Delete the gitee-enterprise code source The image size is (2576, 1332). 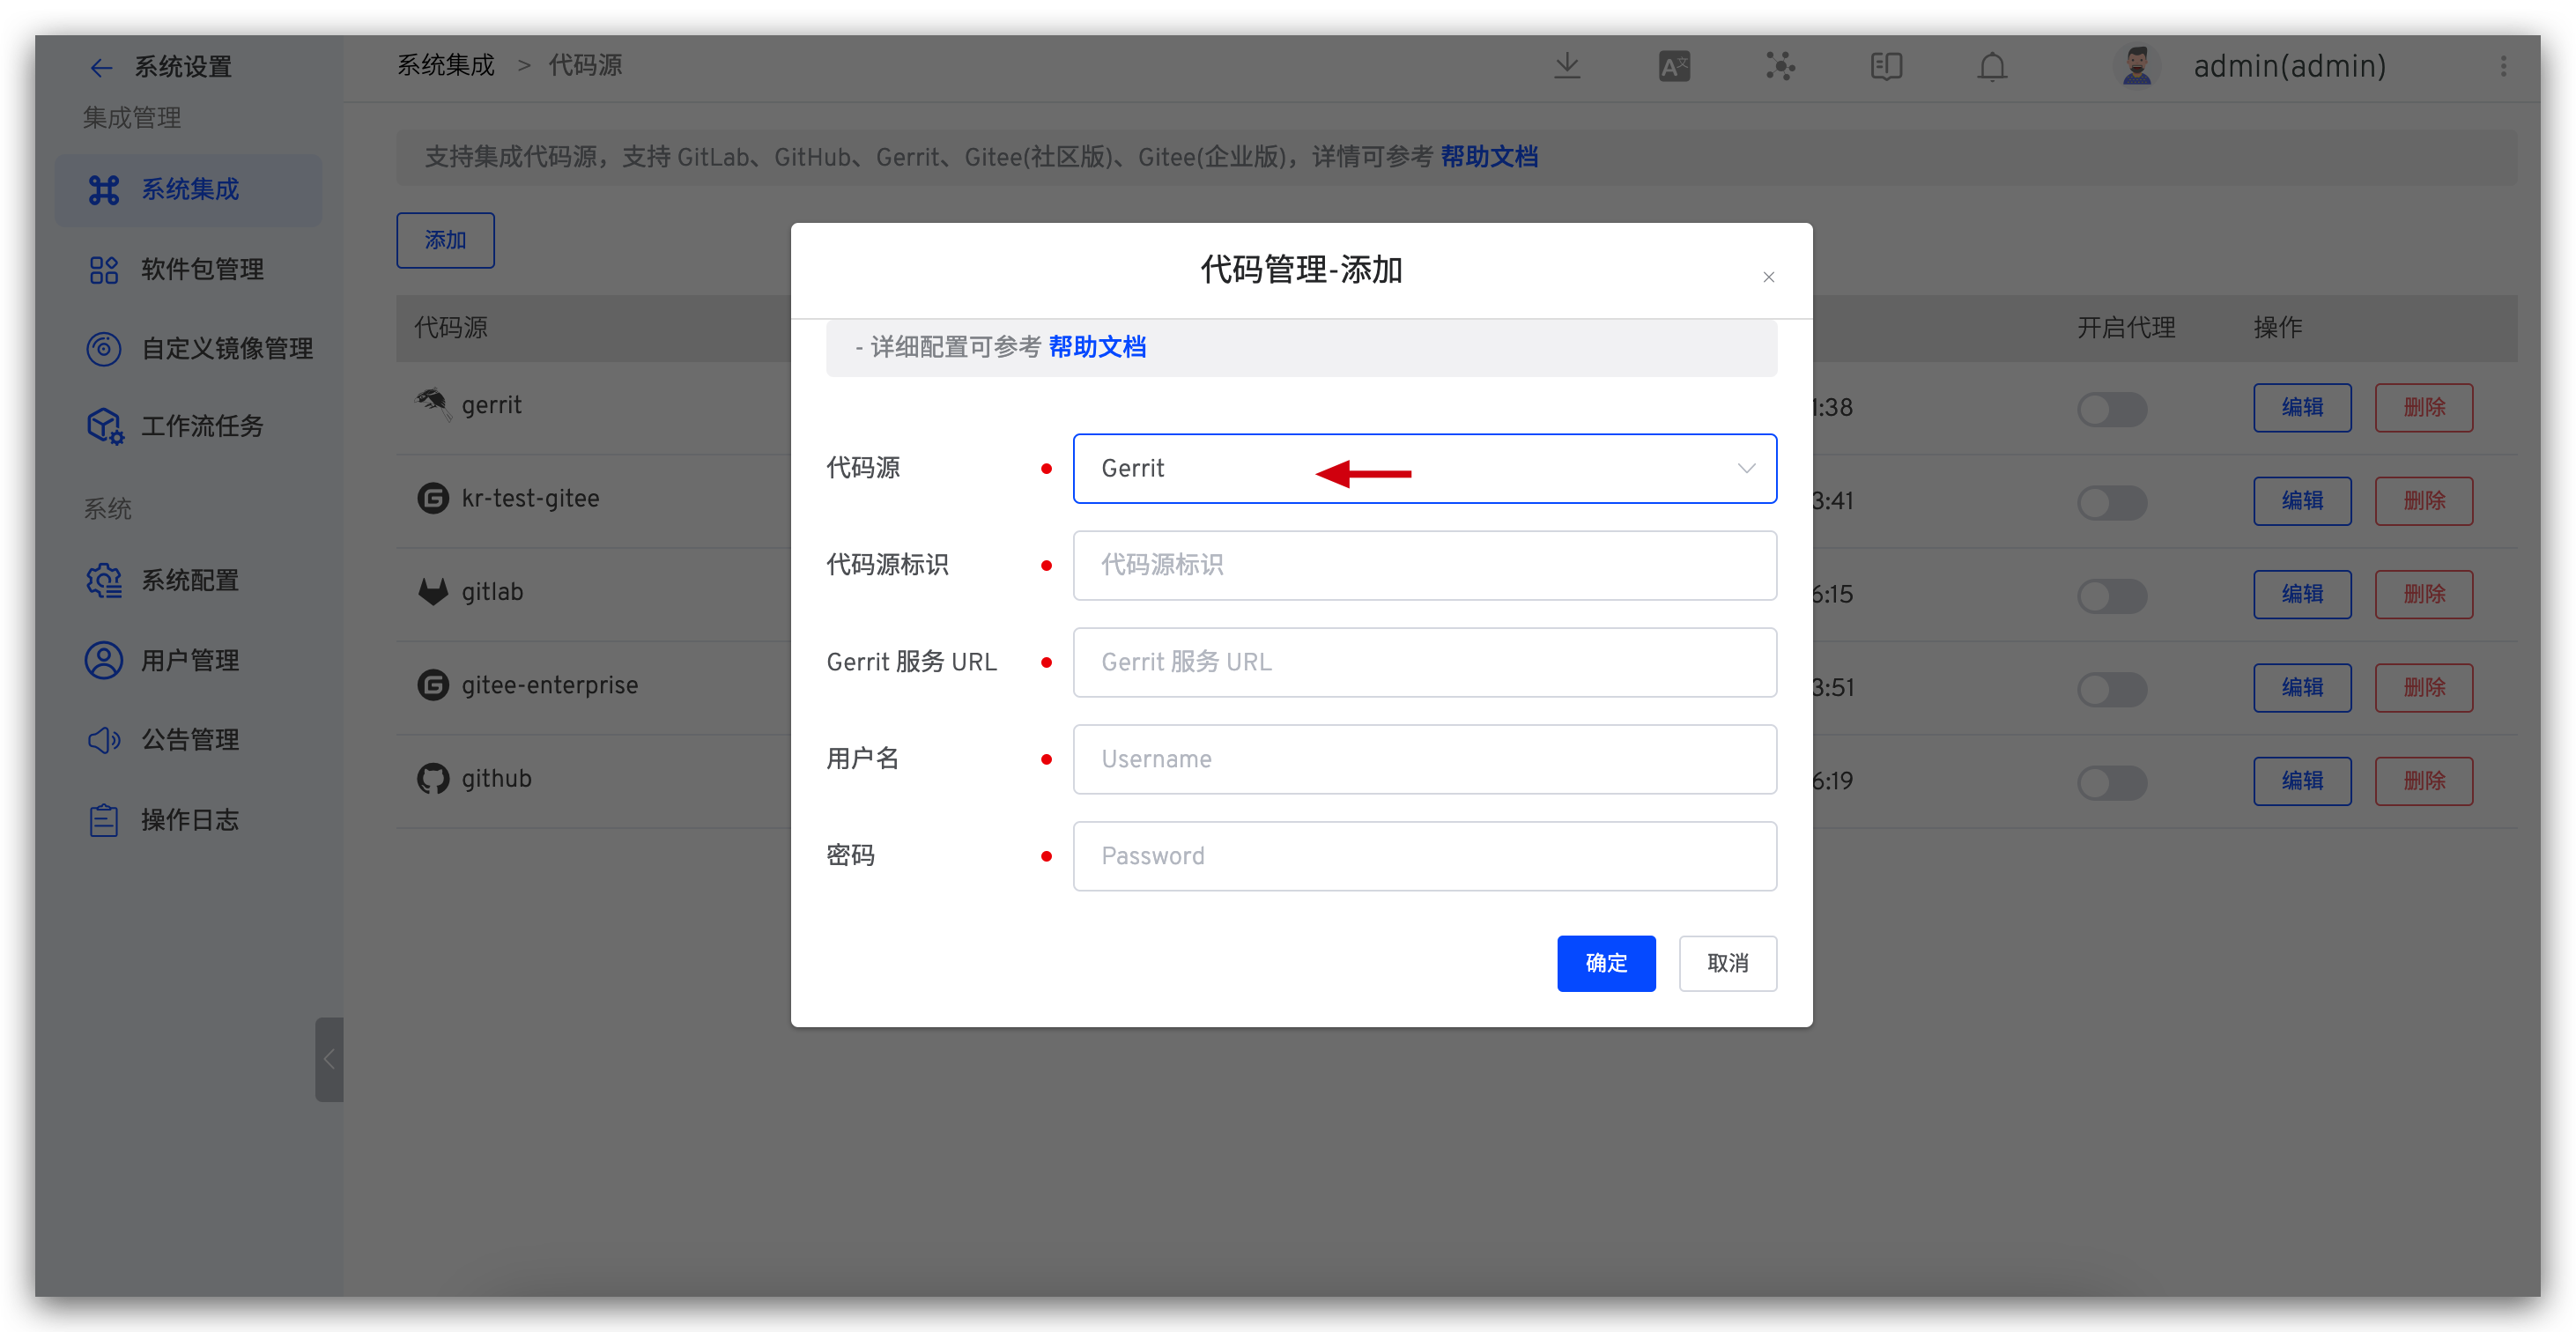point(2423,687)
